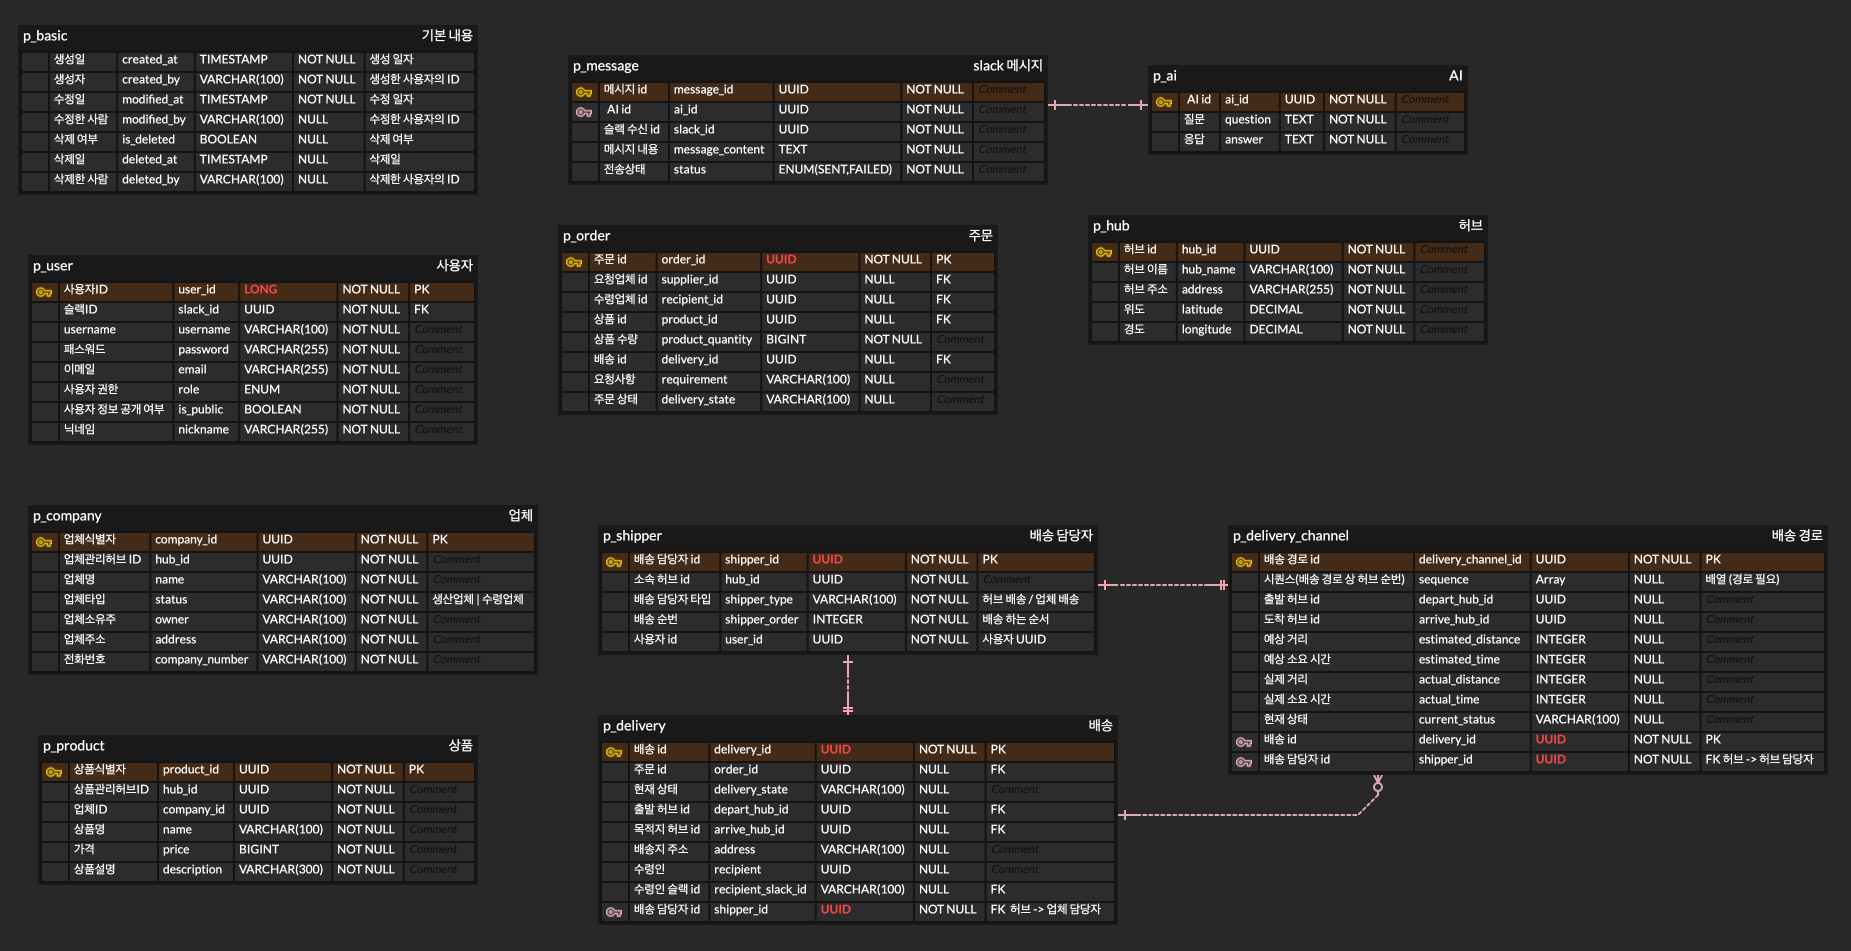Select the message_content column in p_message
Viewport: 1851px width, 951px height.
(x=719, y=150)
